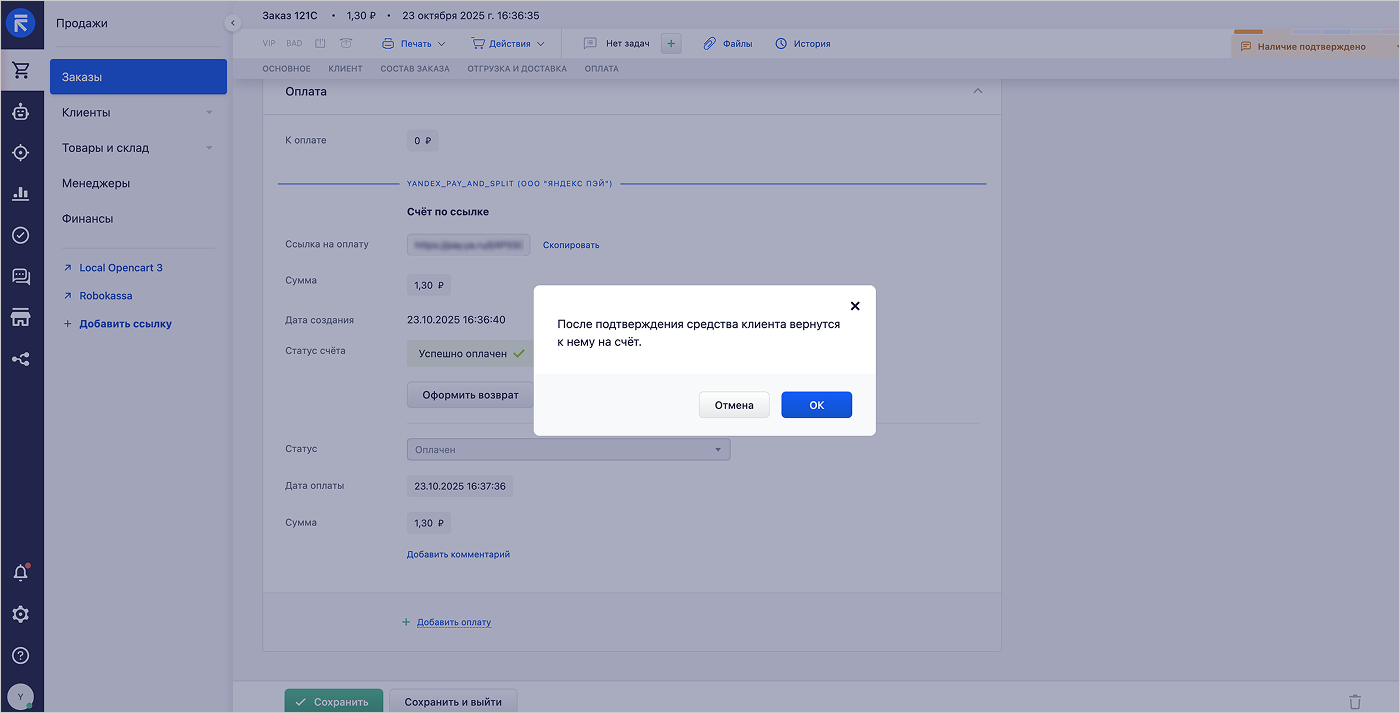Click the Успешно оплачен status badge
Image resolution: width=1400 pixels, height=713 pixels.
coord(470,353)
